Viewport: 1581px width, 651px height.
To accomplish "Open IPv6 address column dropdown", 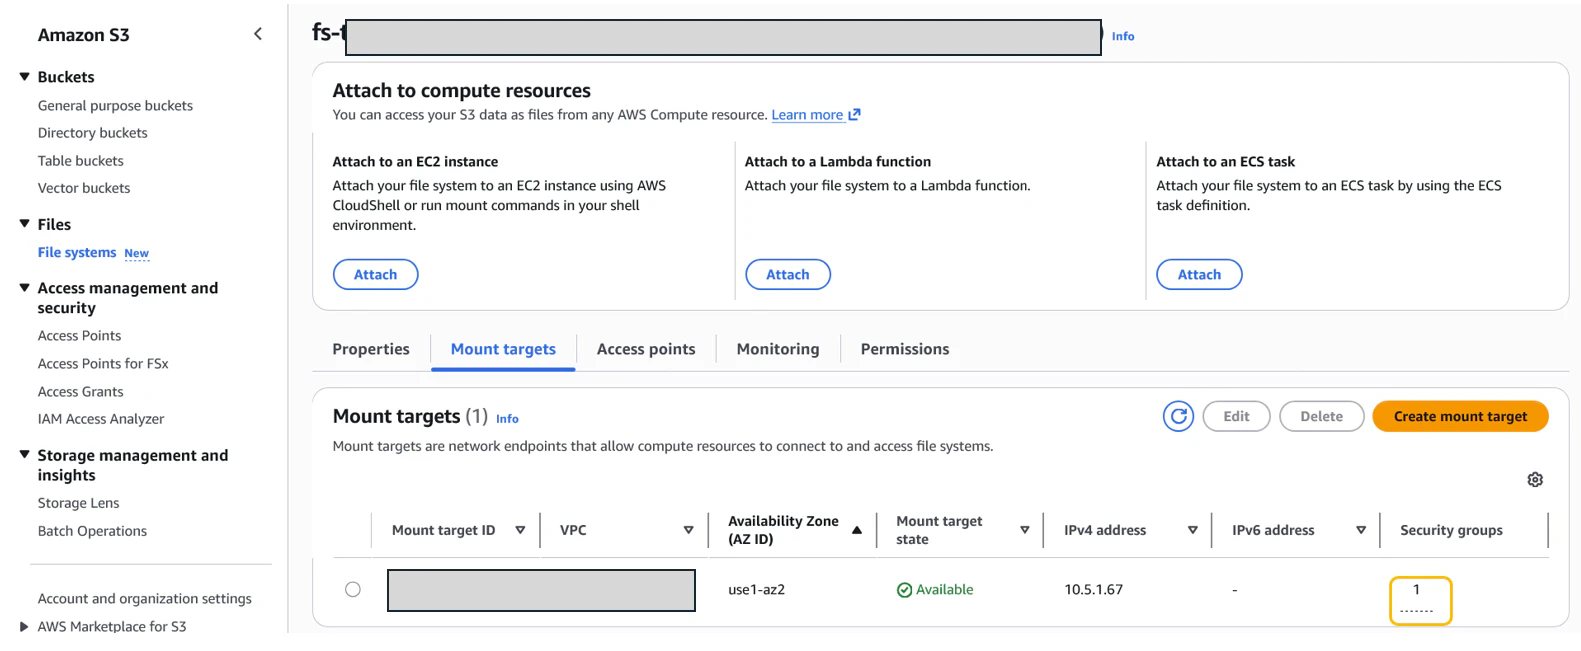I will [1360, 530].
